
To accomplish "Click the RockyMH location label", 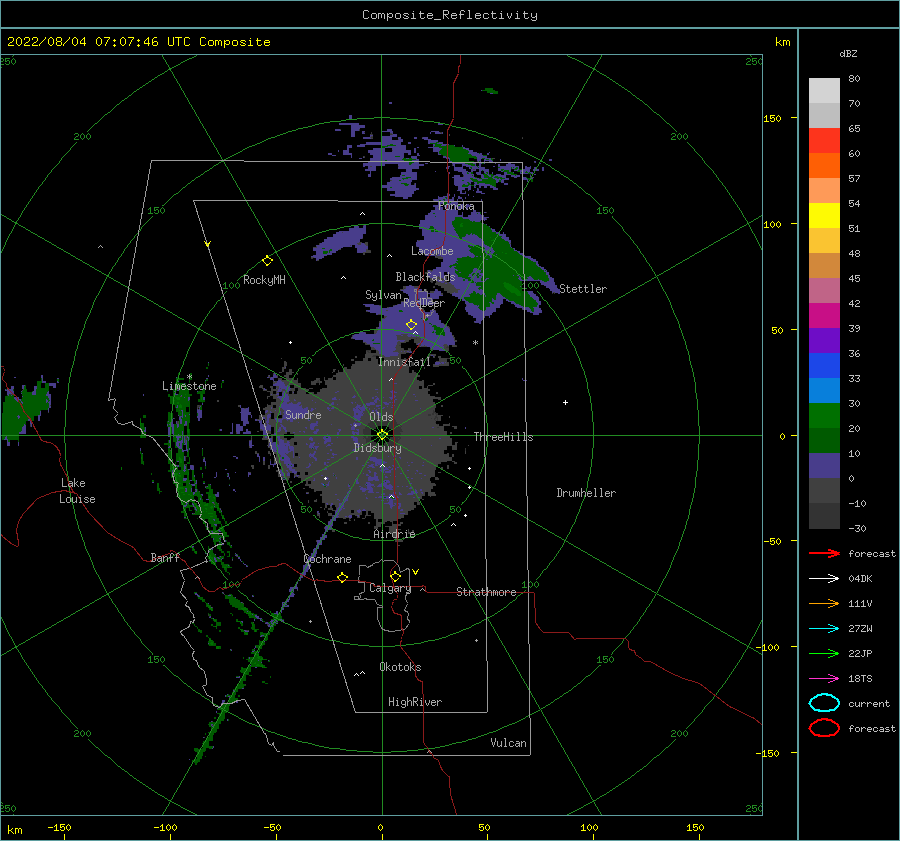I will (x=264, y=280).
